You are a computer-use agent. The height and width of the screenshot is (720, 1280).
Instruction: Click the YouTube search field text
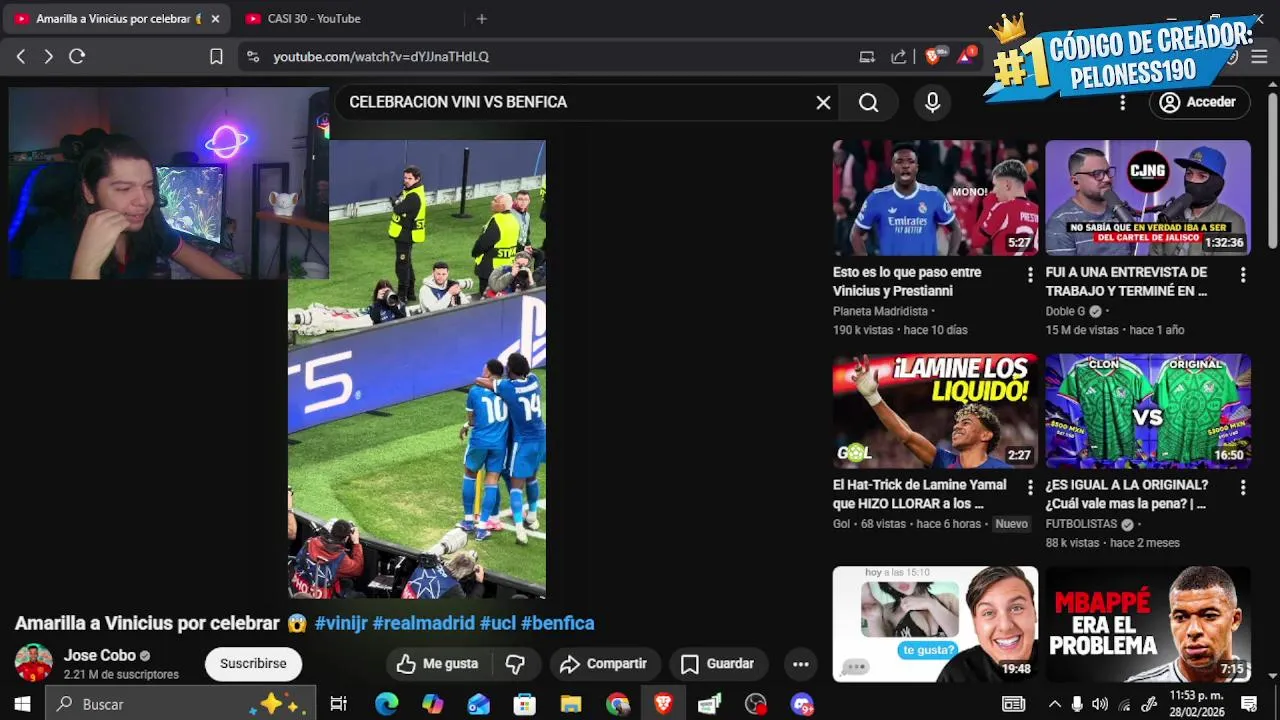pyautogui.click(x=458, y=102)
